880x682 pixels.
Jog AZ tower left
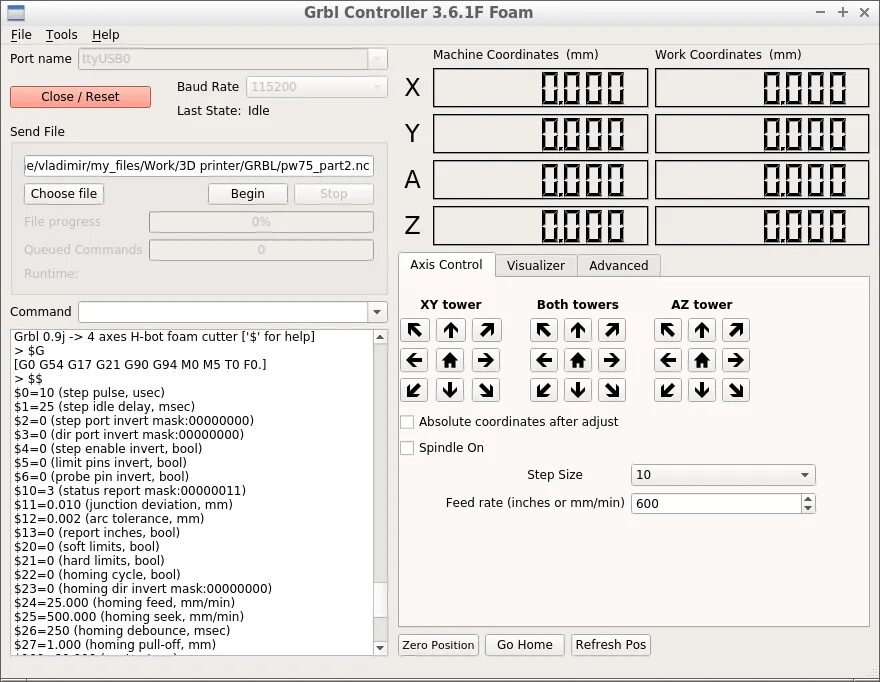668,360
